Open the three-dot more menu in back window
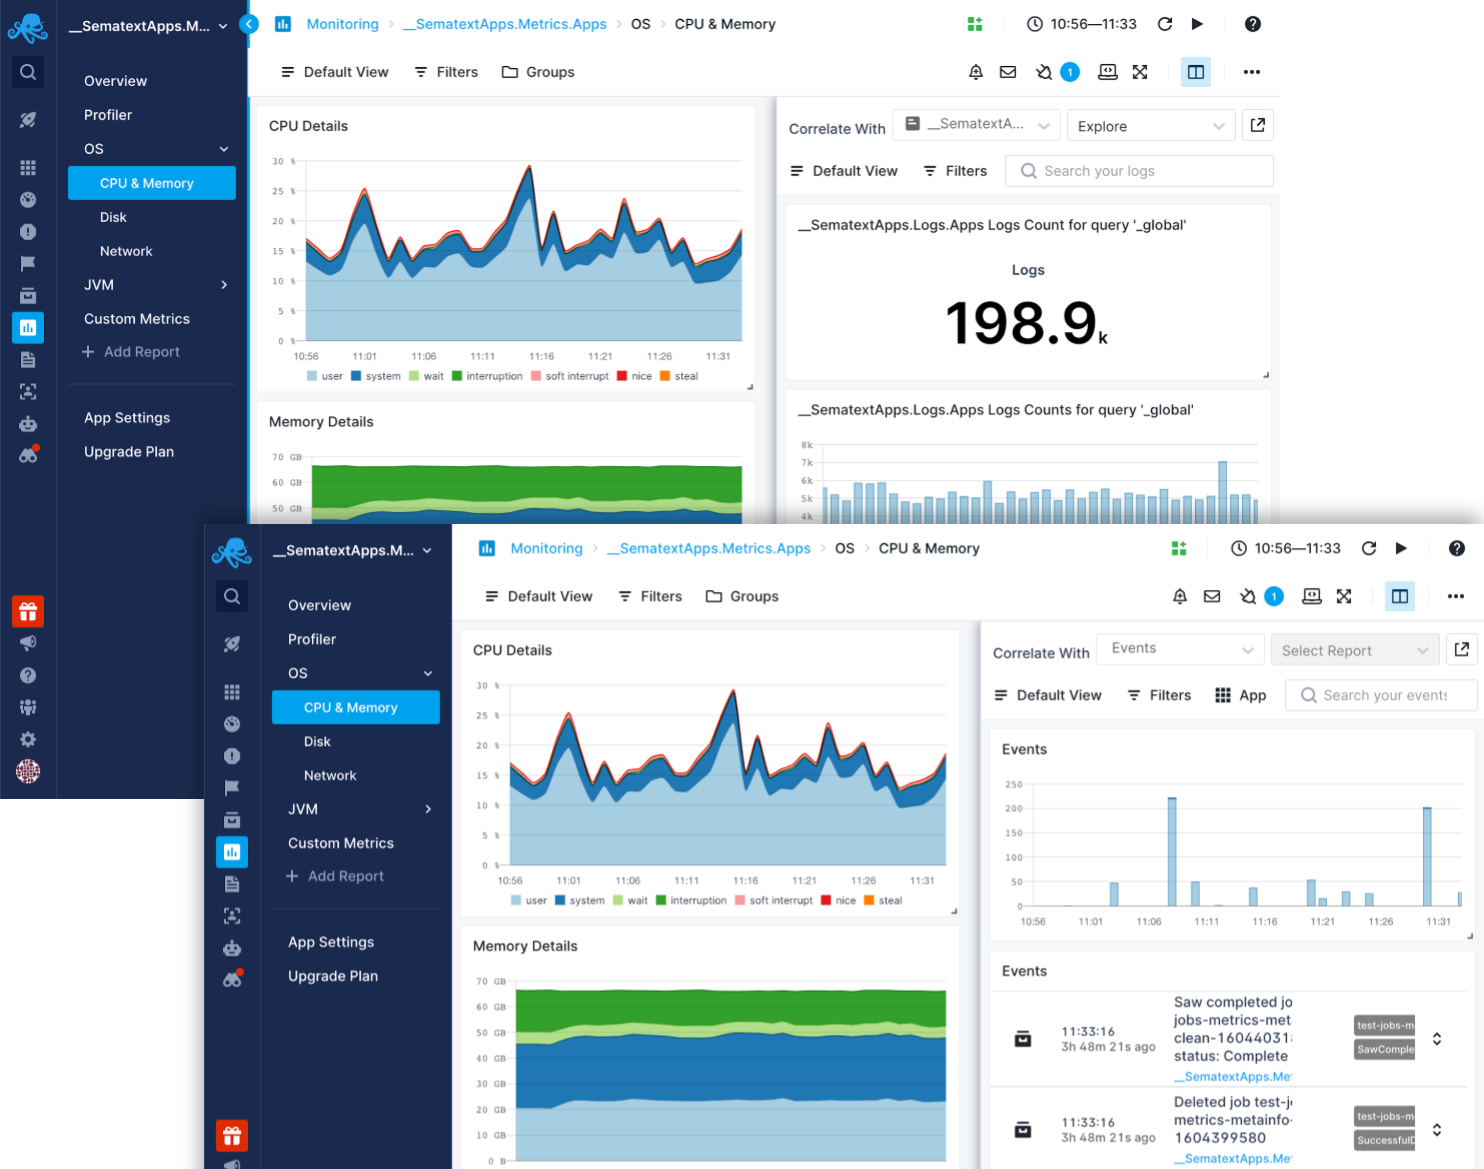Viewport: 1484px width, 1169px height. pyautogui.click(x=1252, y=72)
